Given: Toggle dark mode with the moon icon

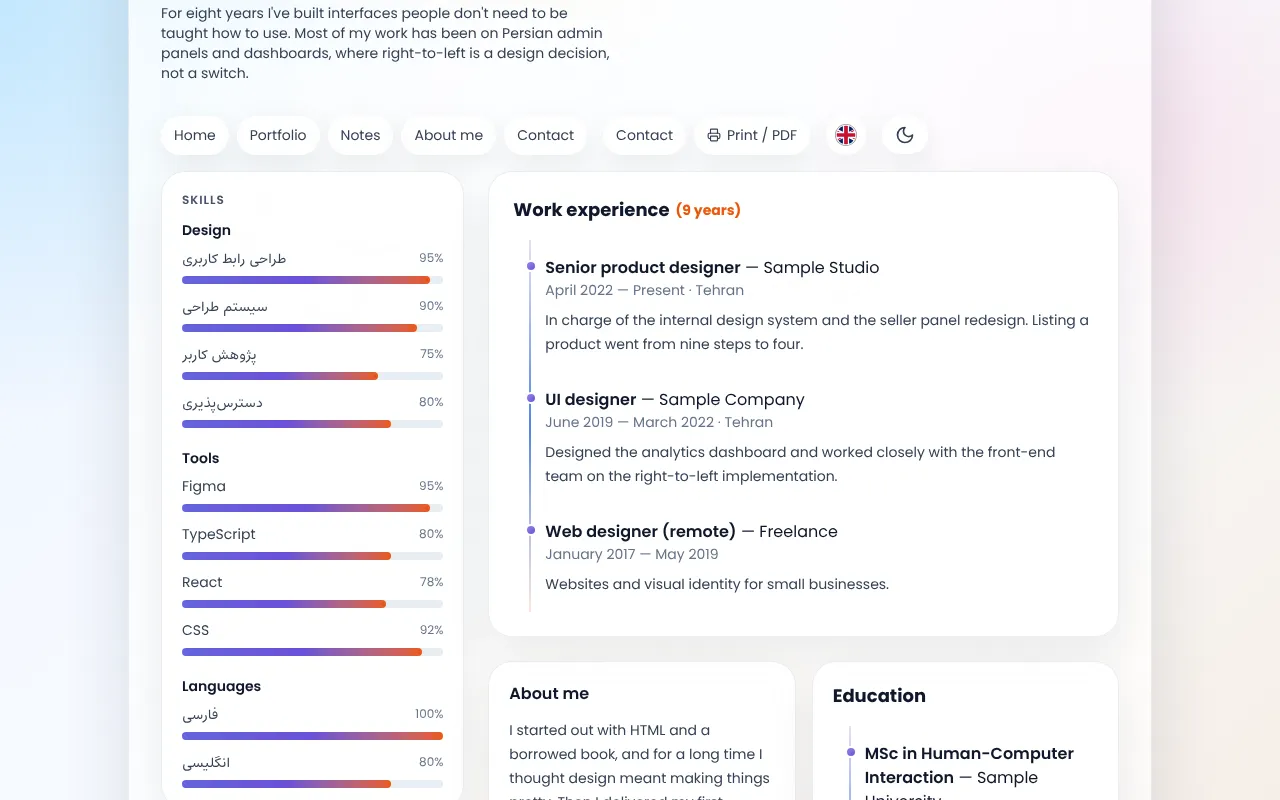Looking at the screenshot, I should point(905,135).
